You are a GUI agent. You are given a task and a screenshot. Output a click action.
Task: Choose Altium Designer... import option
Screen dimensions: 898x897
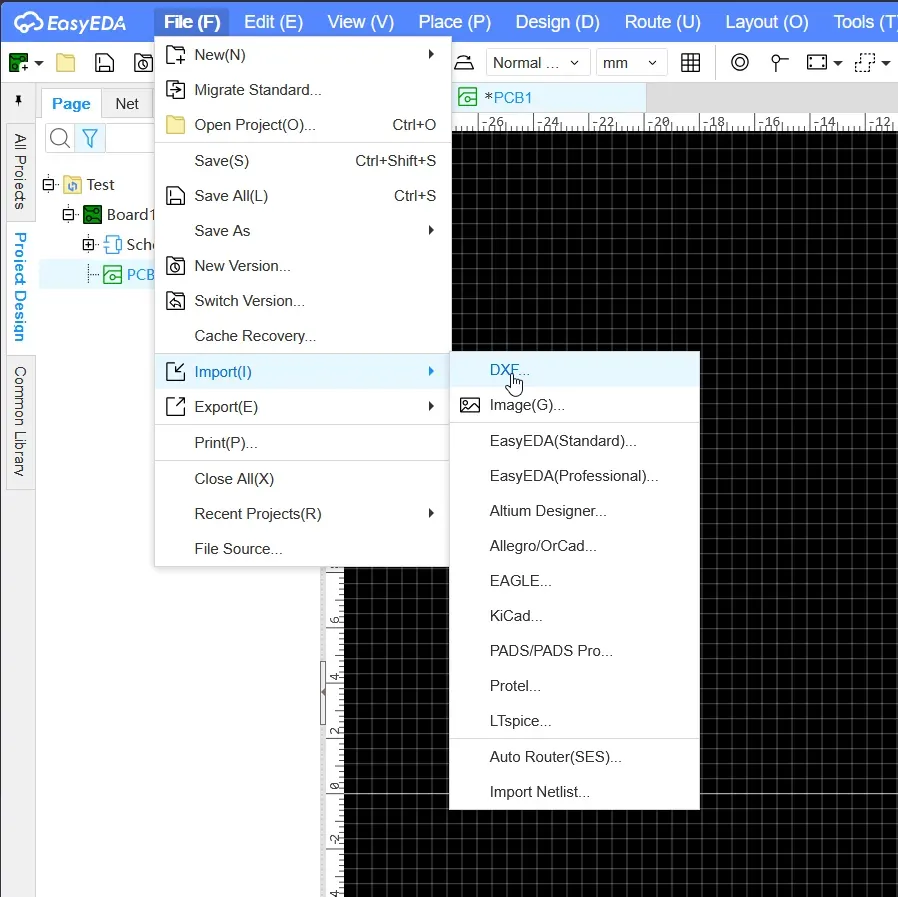pos(548,511)
